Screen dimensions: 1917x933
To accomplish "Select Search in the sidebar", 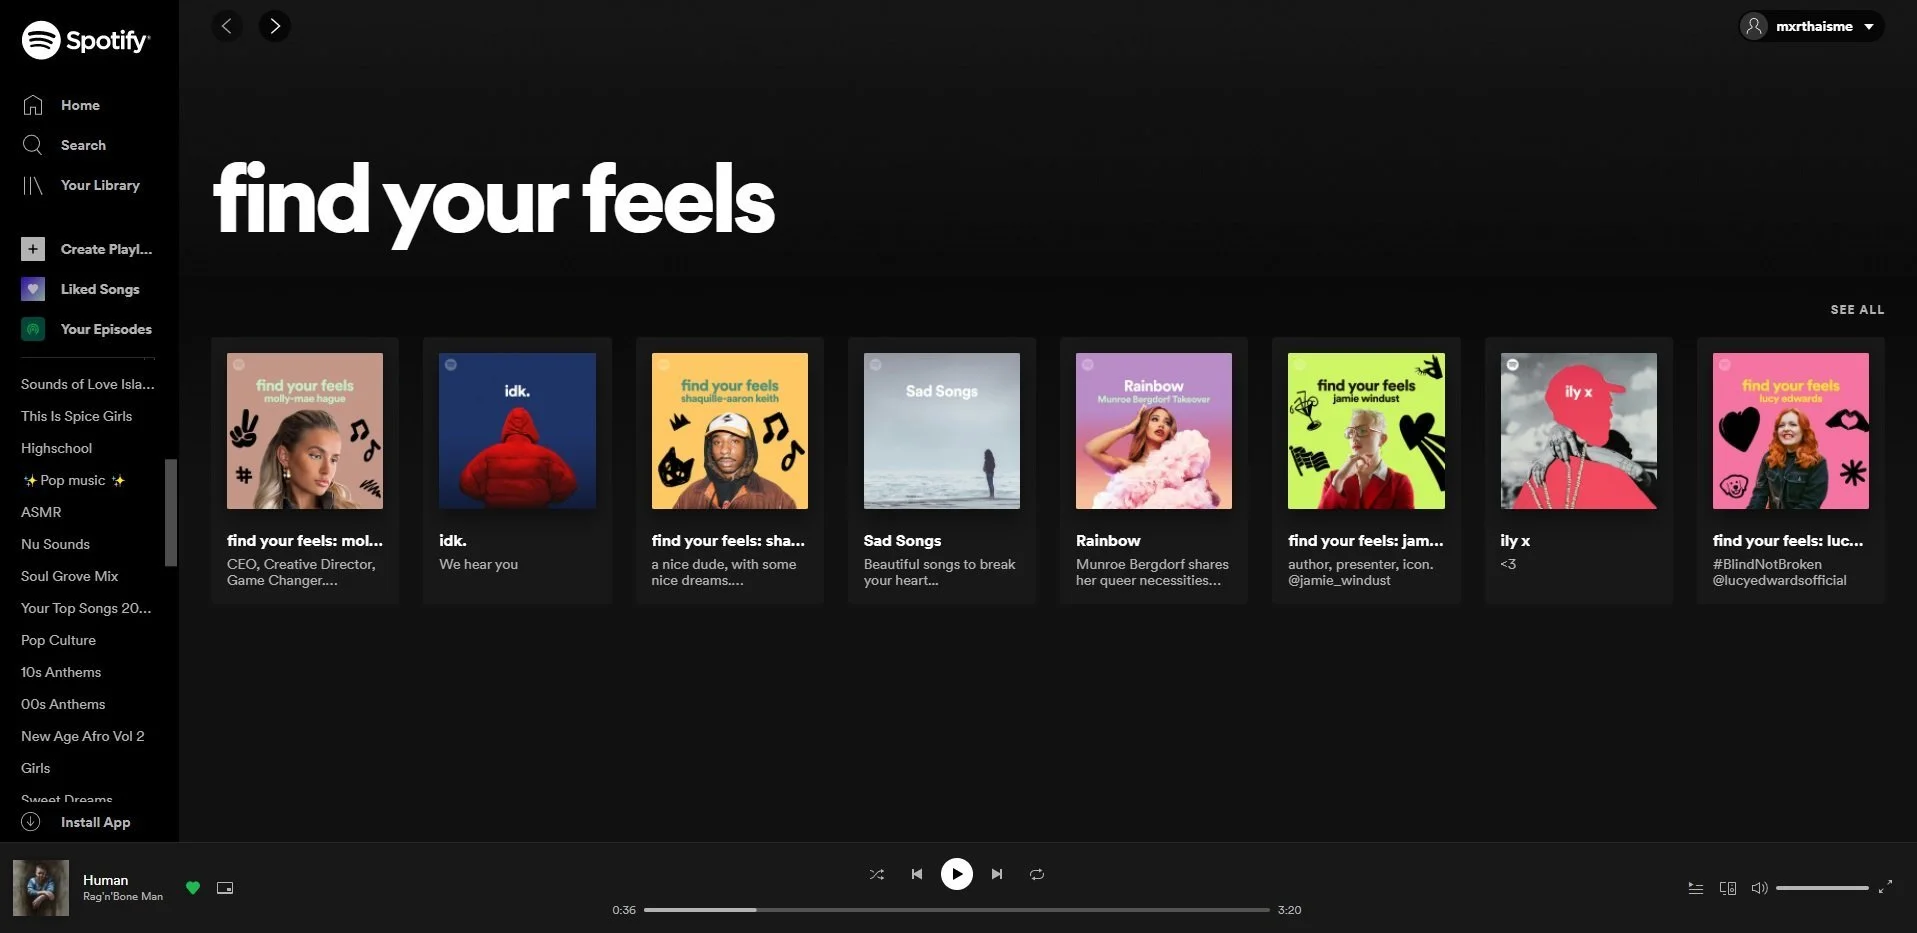I will [83, 145].
